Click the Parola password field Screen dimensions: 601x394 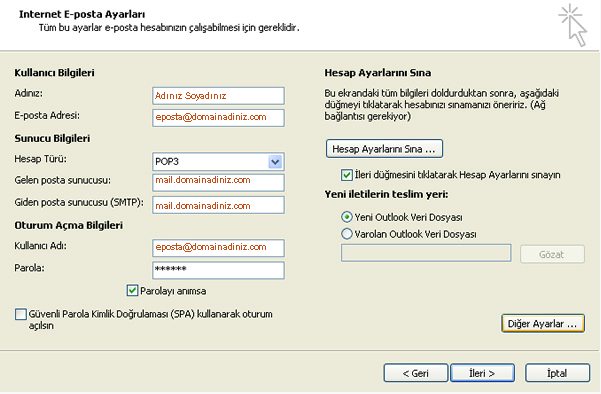coord(218,270)
